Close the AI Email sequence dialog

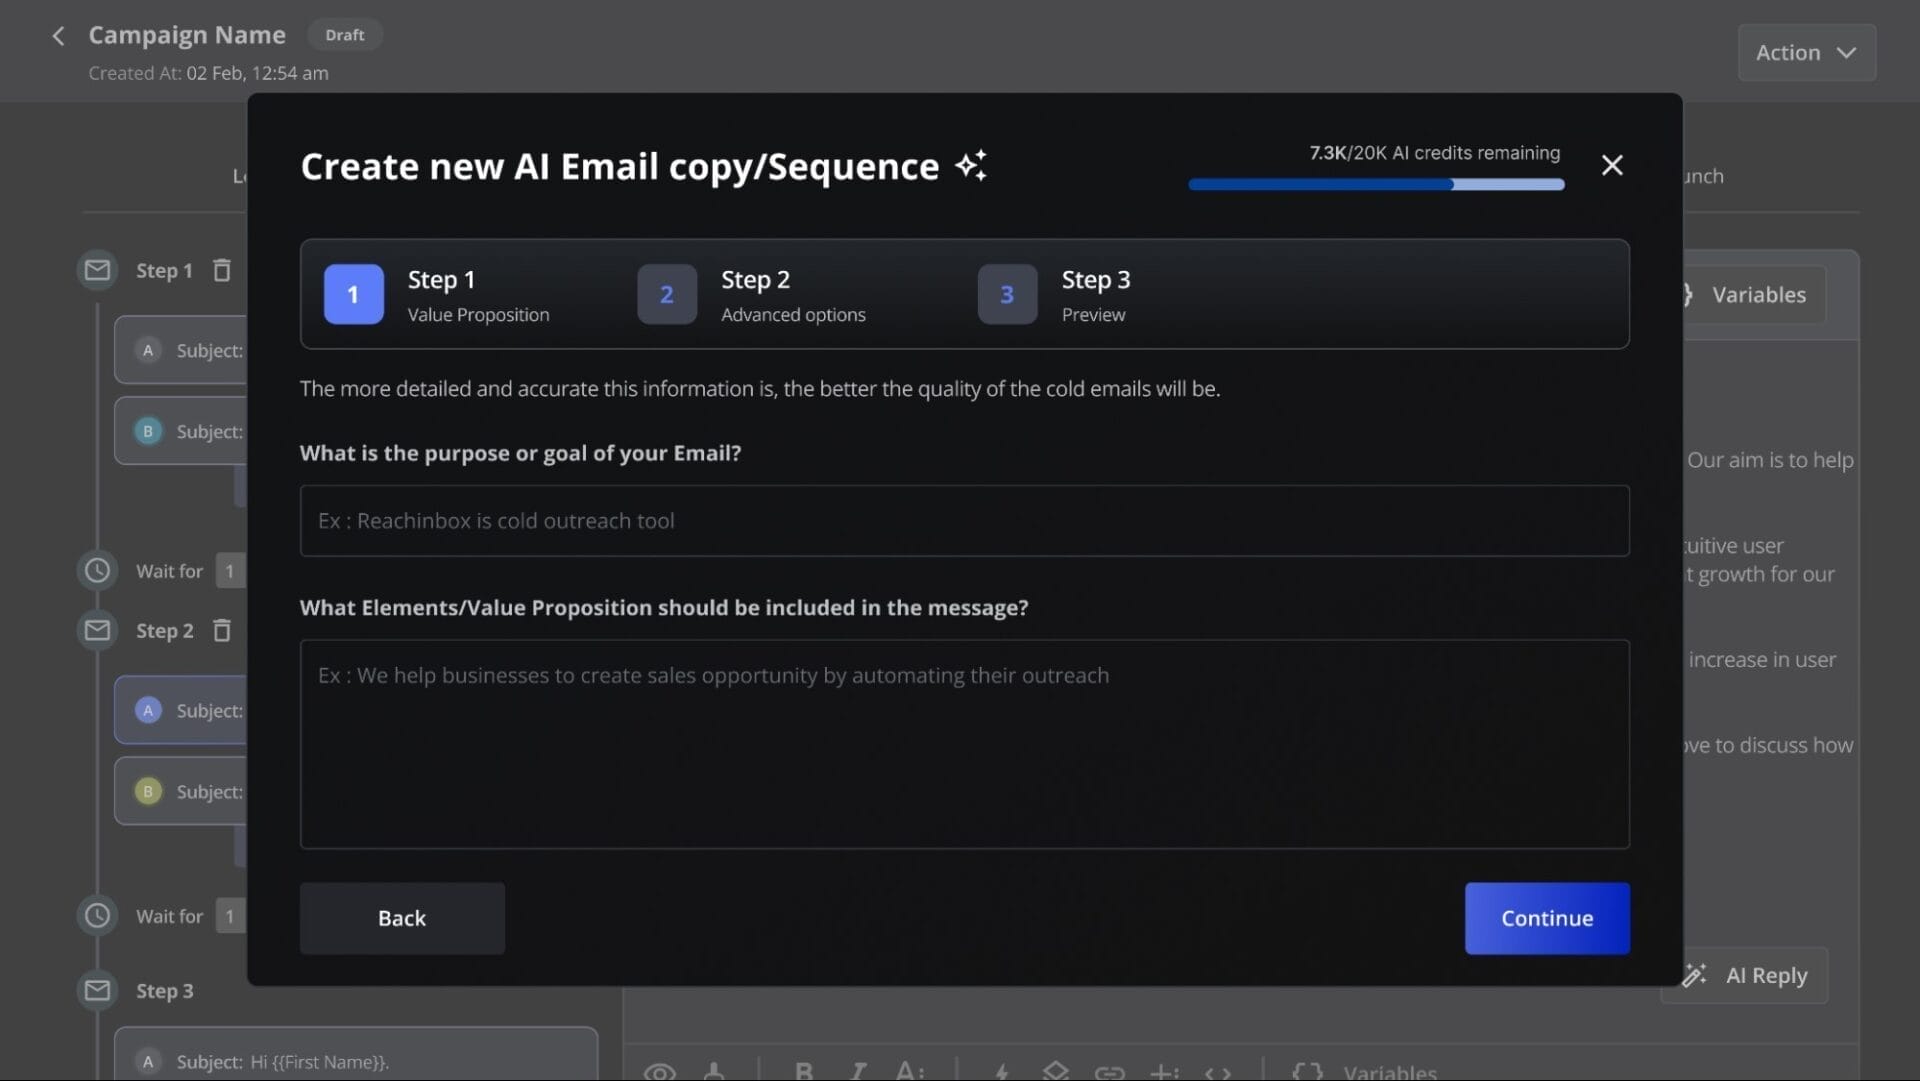(1611, 165)
